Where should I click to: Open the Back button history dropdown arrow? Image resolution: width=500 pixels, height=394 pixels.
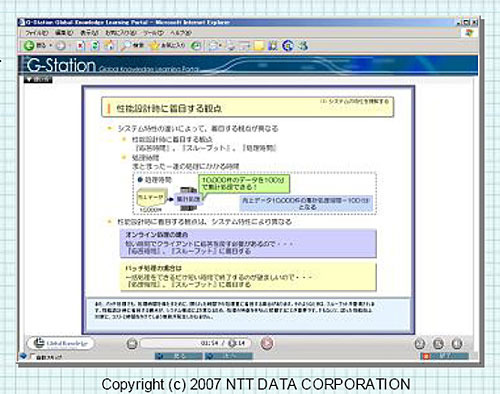point(51,45)
